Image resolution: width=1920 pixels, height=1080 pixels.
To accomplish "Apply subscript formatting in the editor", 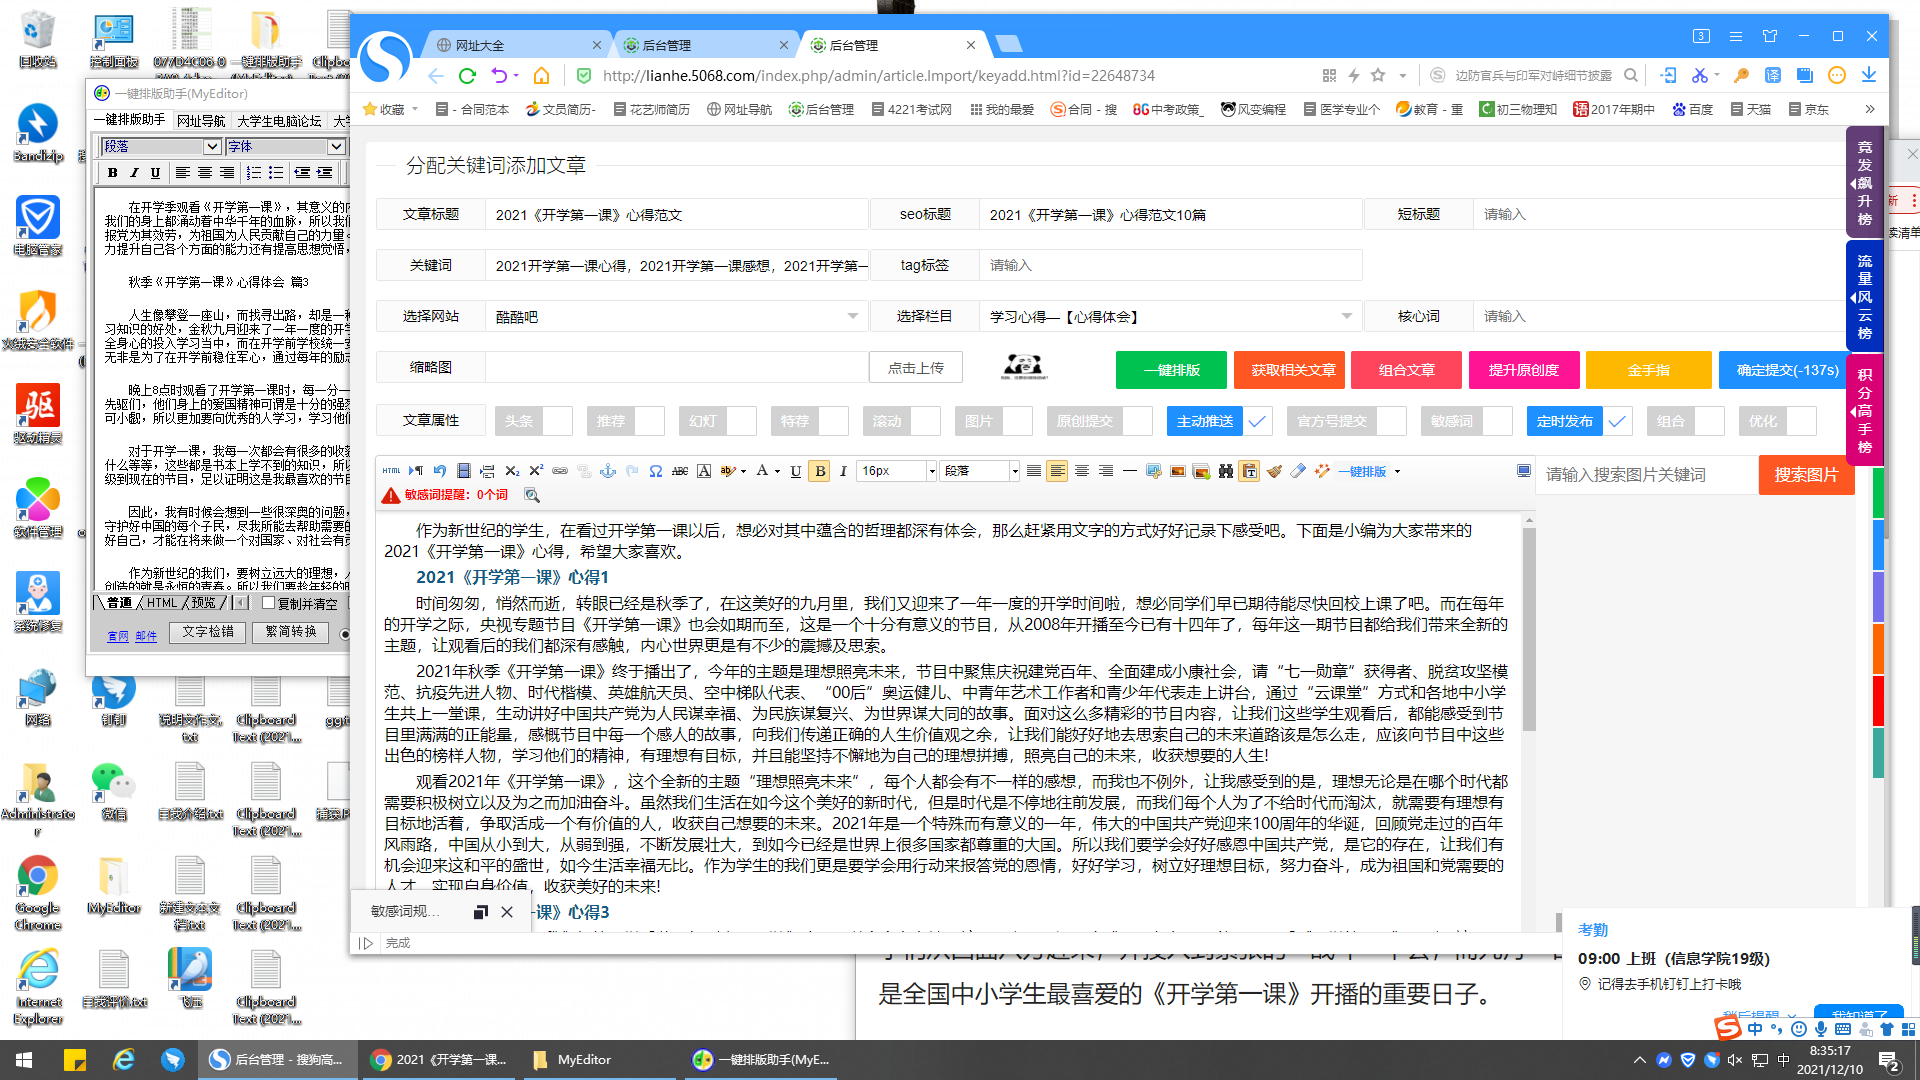I will click(511, 471).
